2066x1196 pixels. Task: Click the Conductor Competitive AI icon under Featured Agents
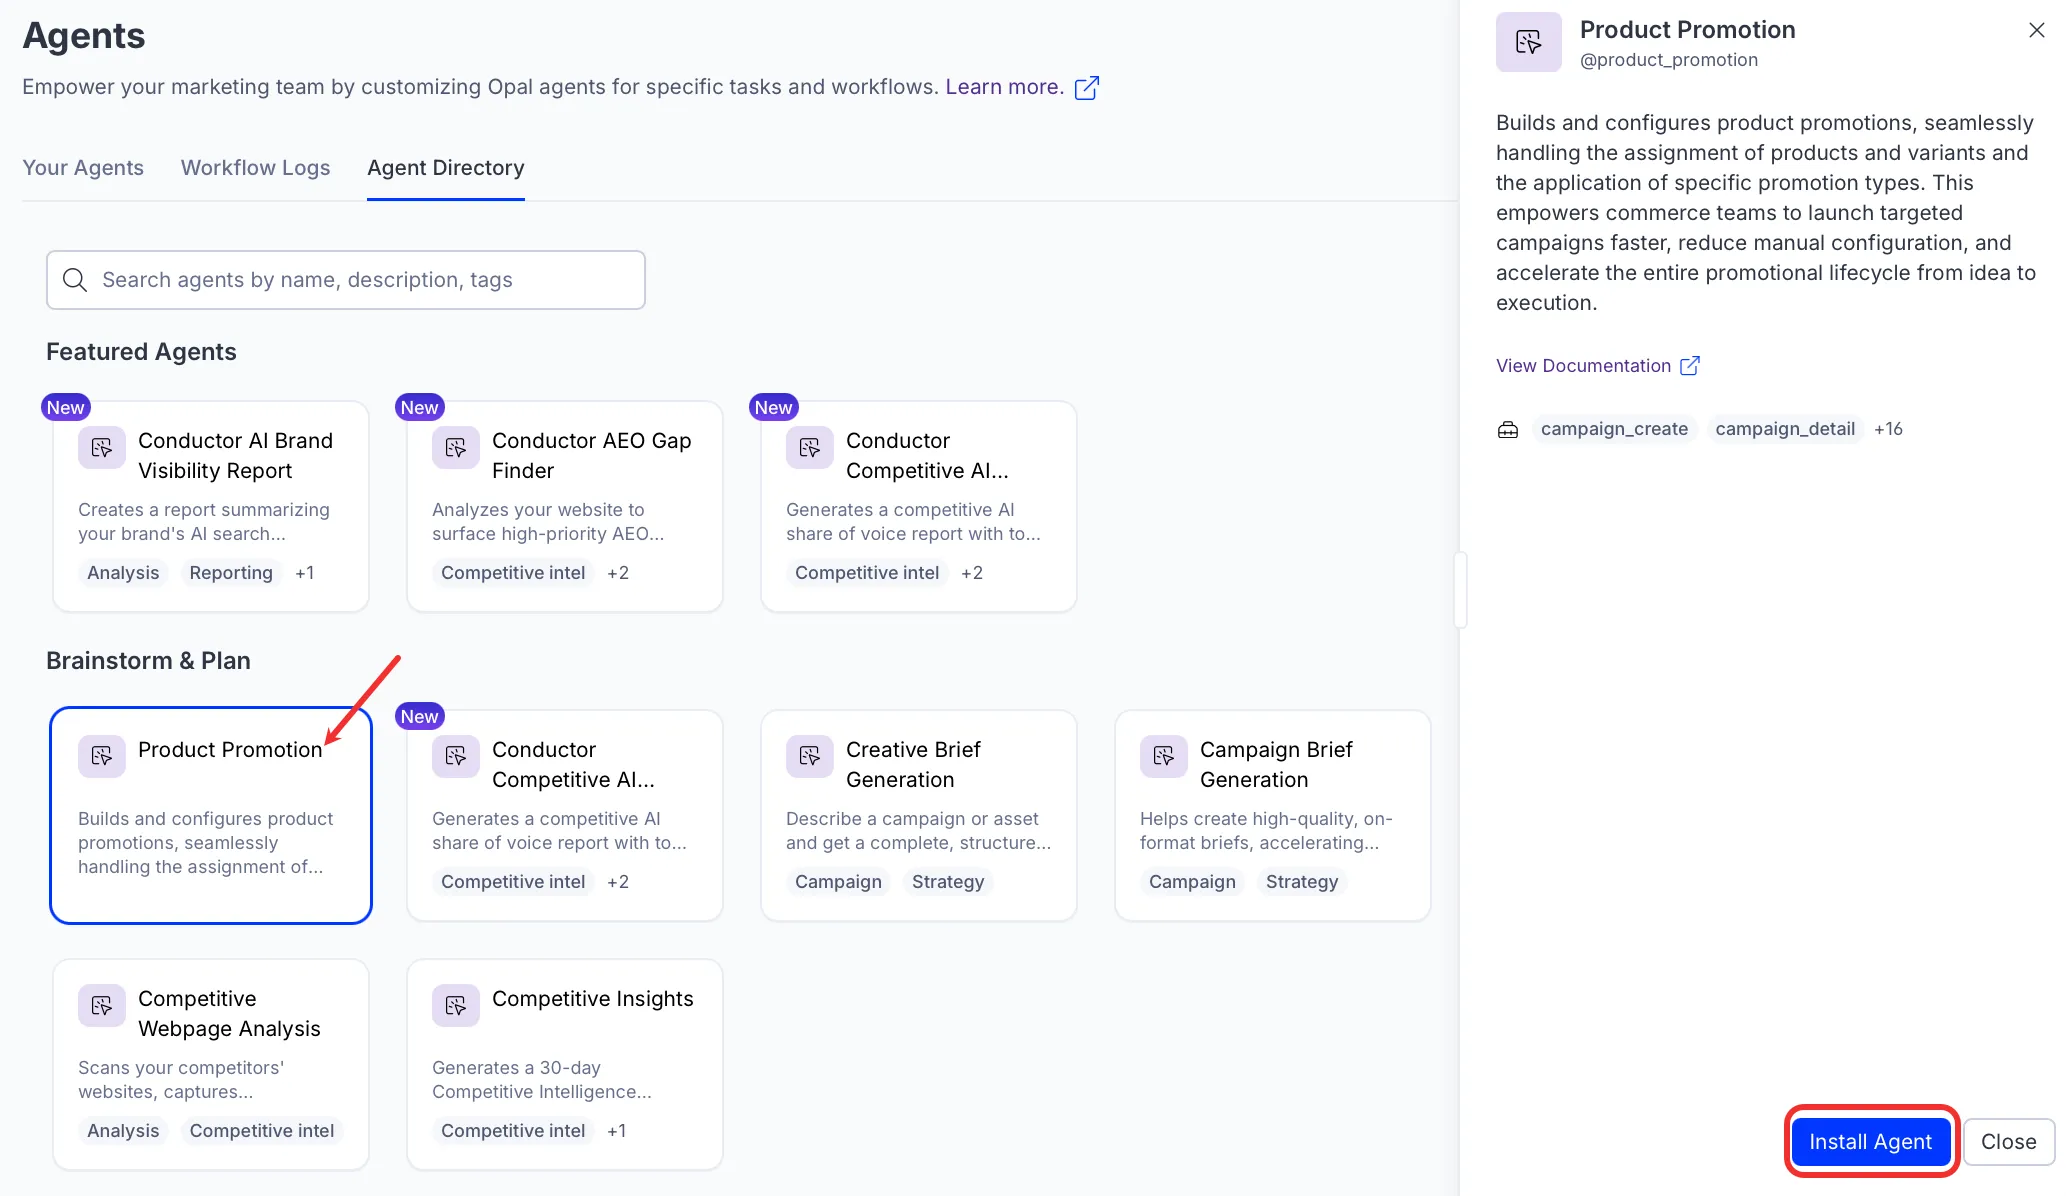click(x=810, y=448)
